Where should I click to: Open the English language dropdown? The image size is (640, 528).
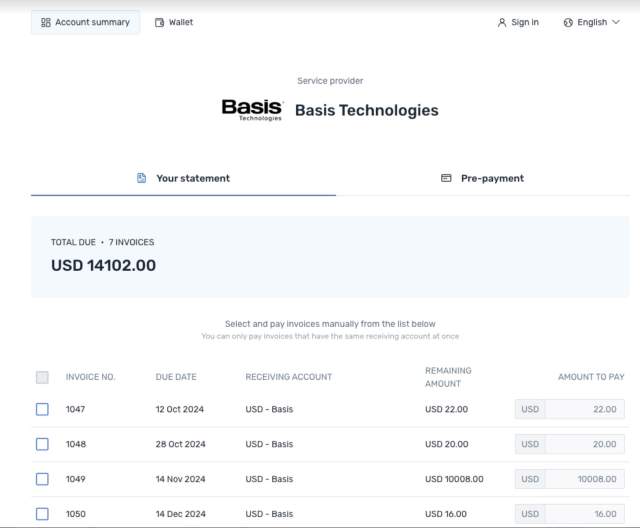pyautogui.click(x=591, y=22)
